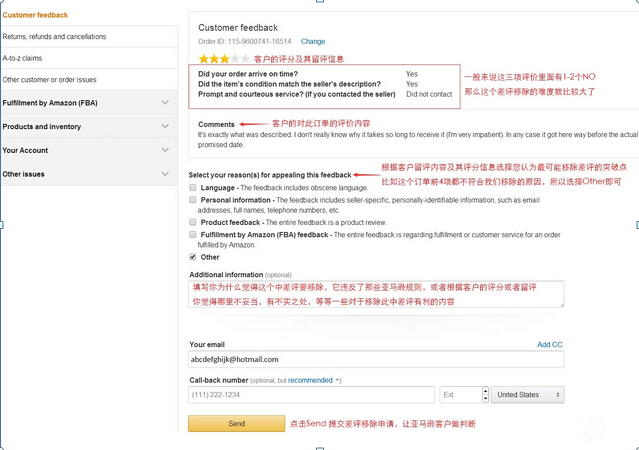Open the recommended info arrow near Call-back number
The width and height of the screenshot is (639, 450).
pos(337,380)
